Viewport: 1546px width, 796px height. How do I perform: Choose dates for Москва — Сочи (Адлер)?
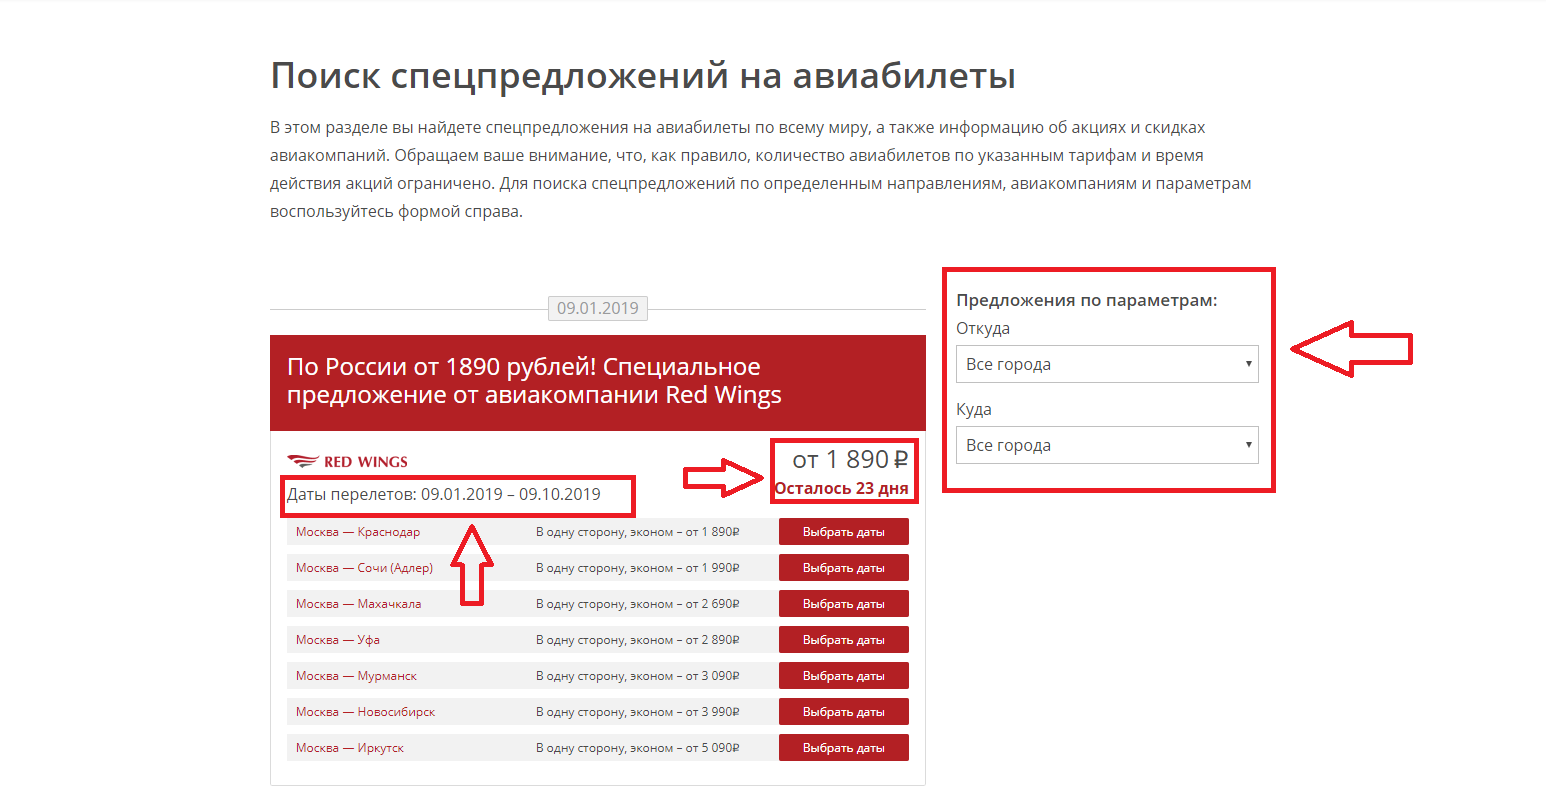[x=844, y=568]
